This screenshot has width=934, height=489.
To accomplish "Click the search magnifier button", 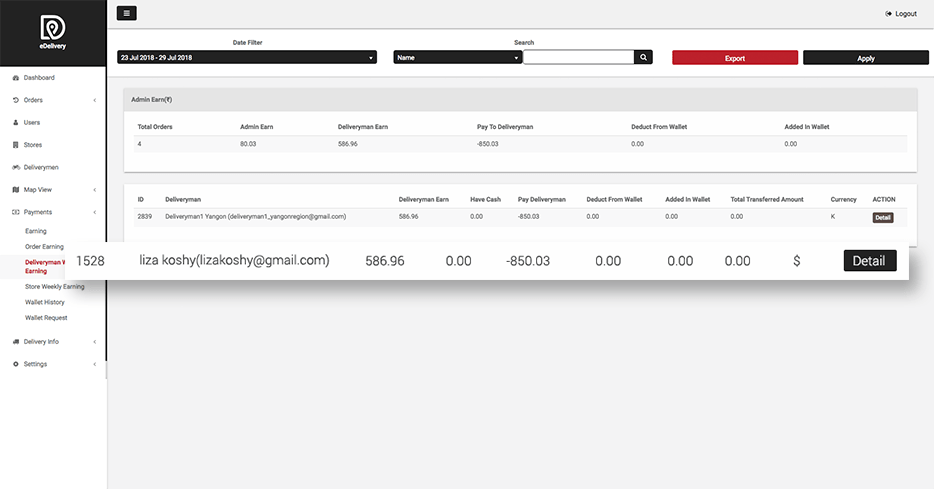I will [x=643, y=57].
